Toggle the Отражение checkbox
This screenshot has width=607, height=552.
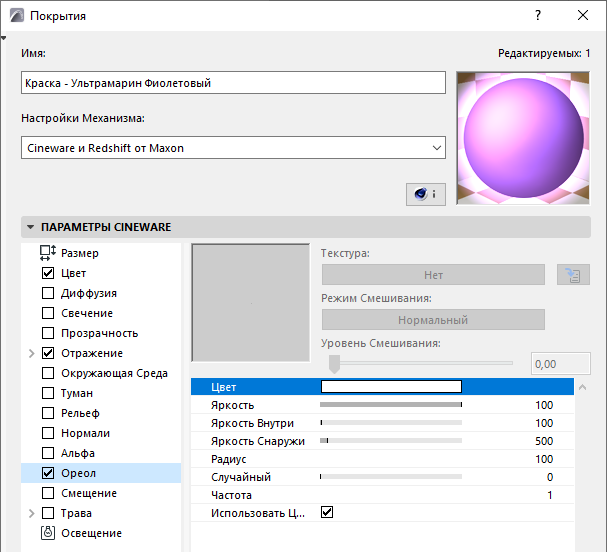[x=48, y=353]
